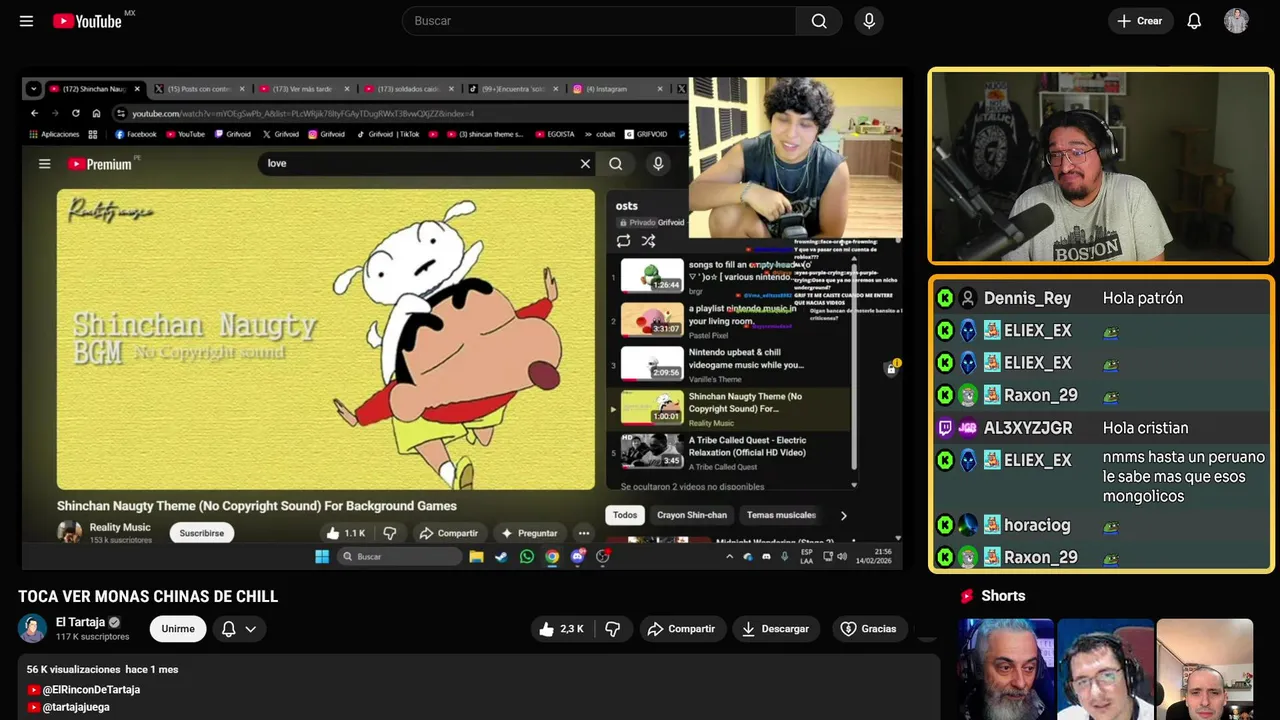In the streamed video, select the Posts con conte tab
The image size is (1280, 720).
click(199, 89)
